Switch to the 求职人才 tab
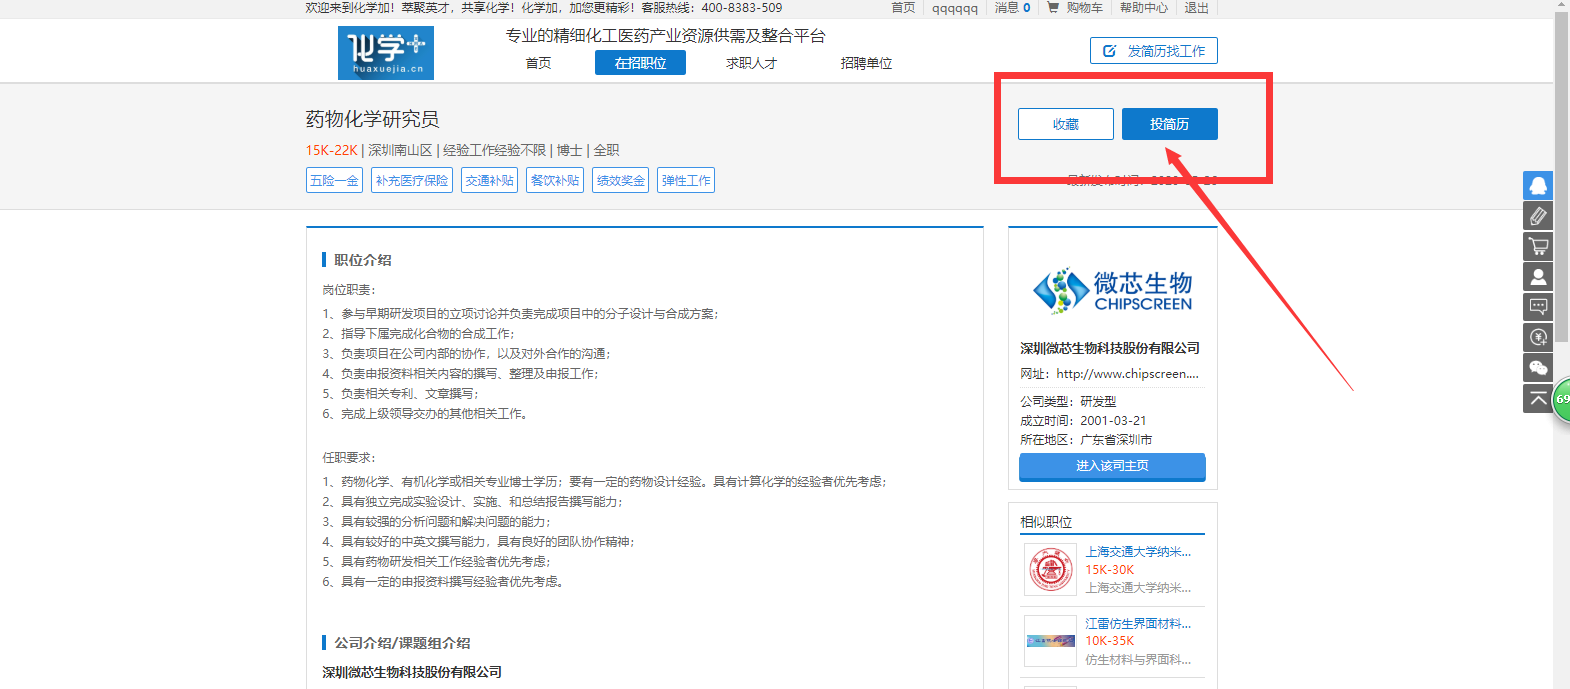This screenshot has height=689, width=1570. coord(751,63)
